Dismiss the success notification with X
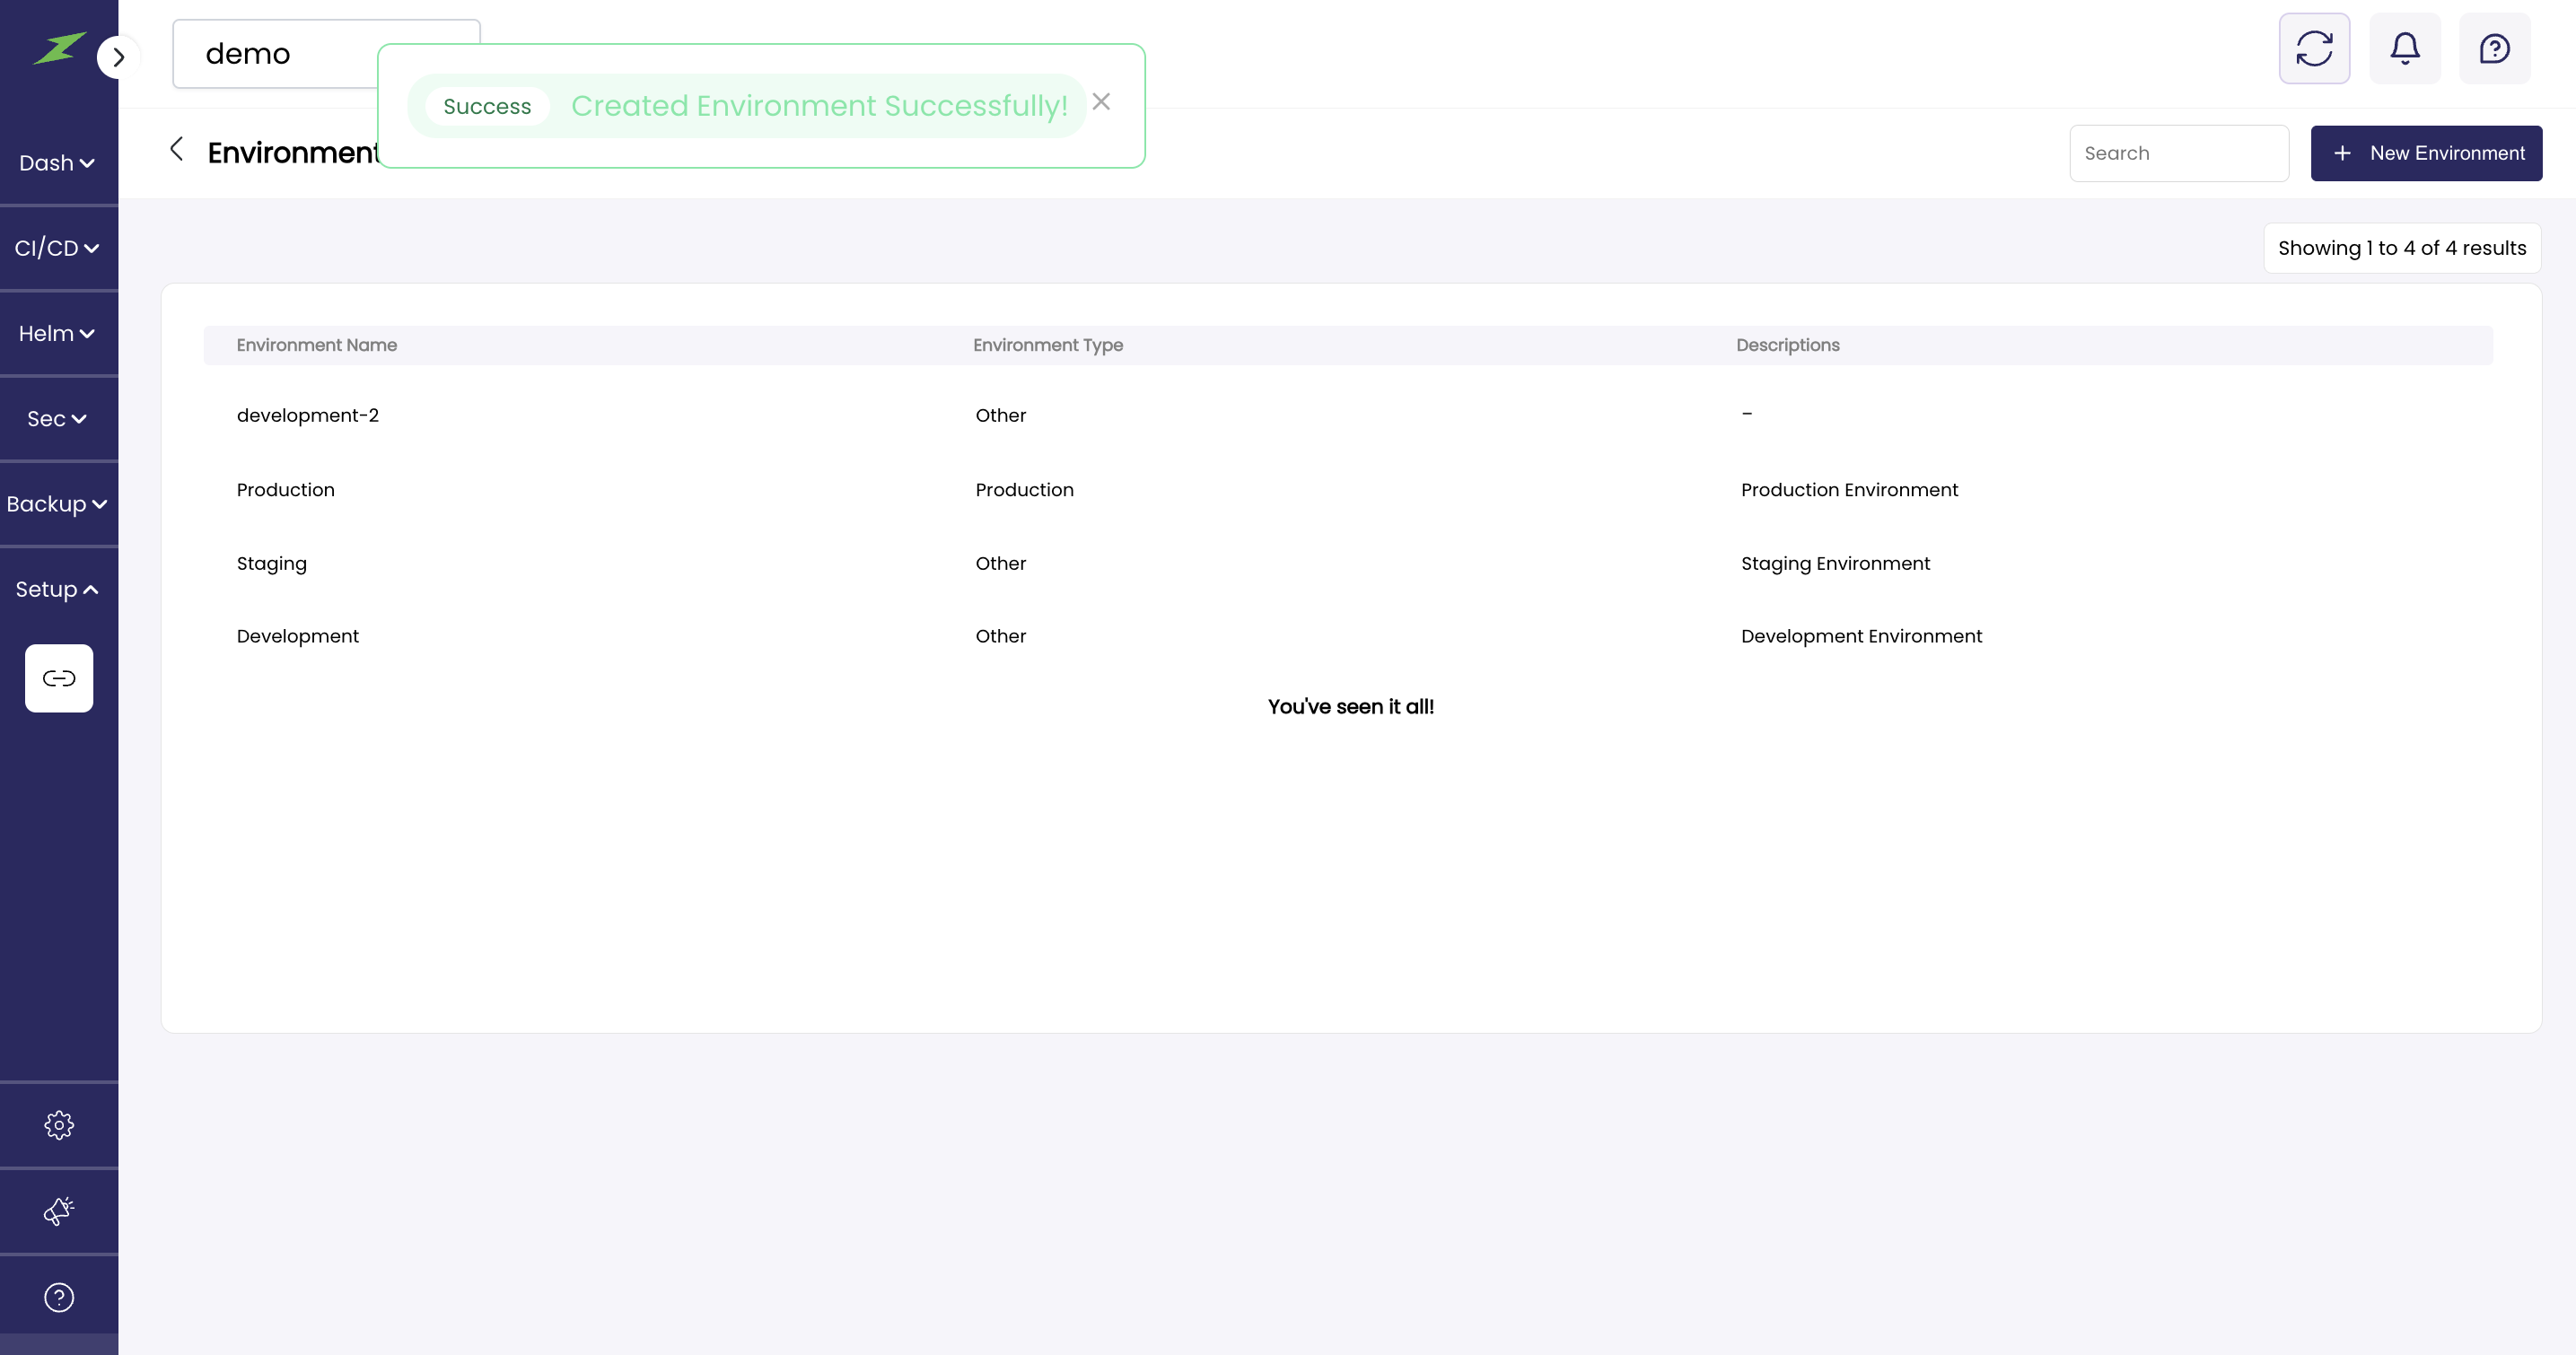The image size is (2576, 1355). click(1101, 102)
